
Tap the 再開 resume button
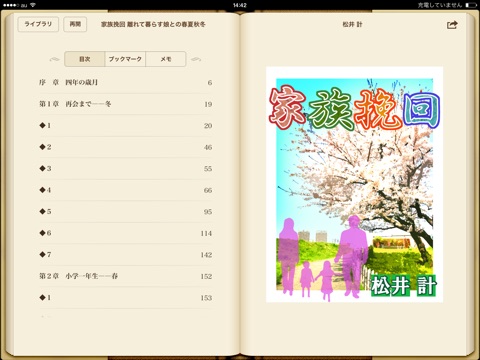(x=75, y=24)
